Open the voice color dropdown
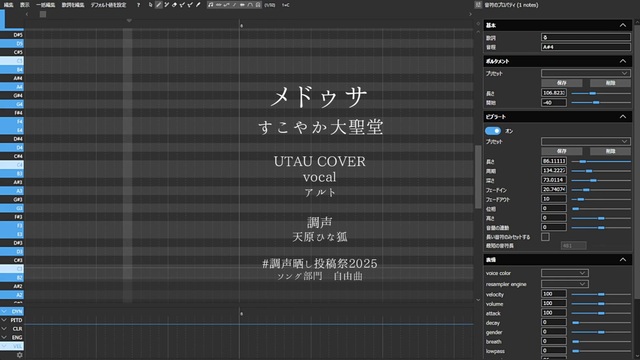Screen dimensions: 640x360 (564, 273)
